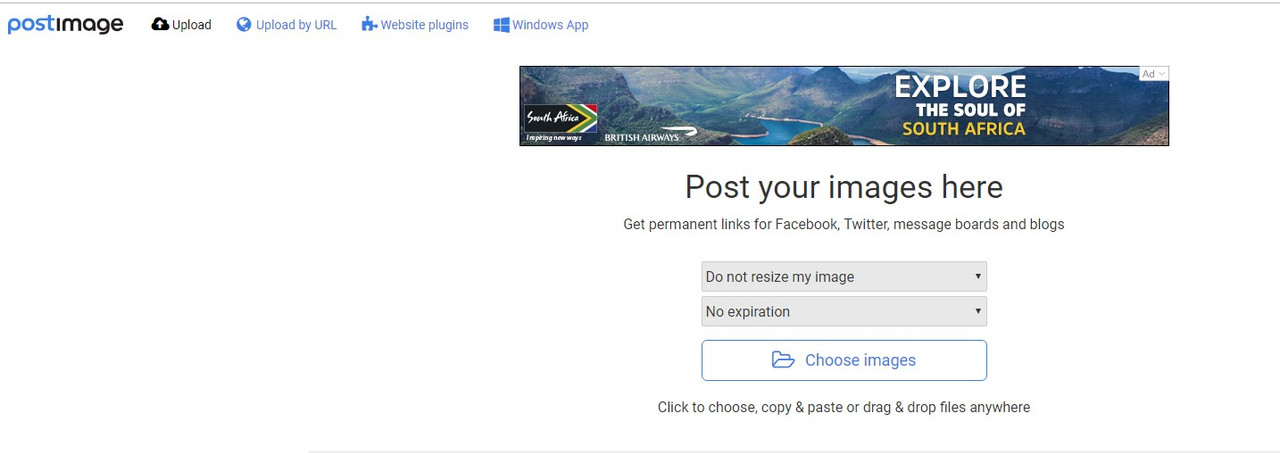Click the postimage logo
This screenshot has height=453, width=1280.
tap(65, 24)
